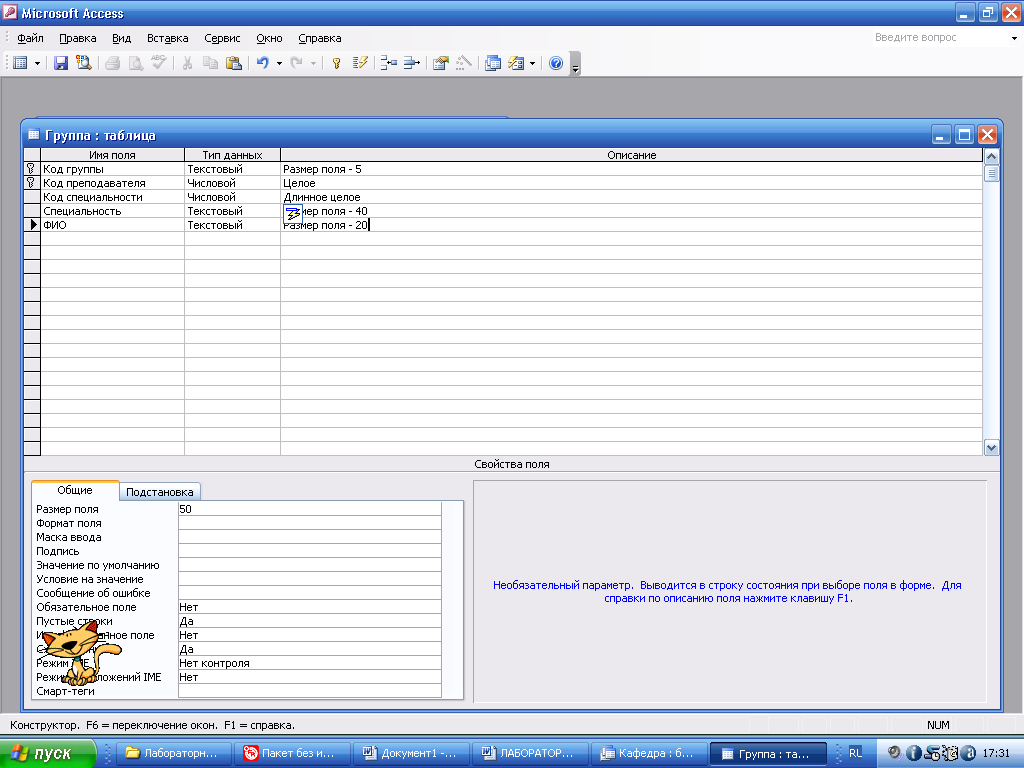The width and height of the screenshot is (1024, 768).
Task: Open the Правка menu
Action: 78,38
